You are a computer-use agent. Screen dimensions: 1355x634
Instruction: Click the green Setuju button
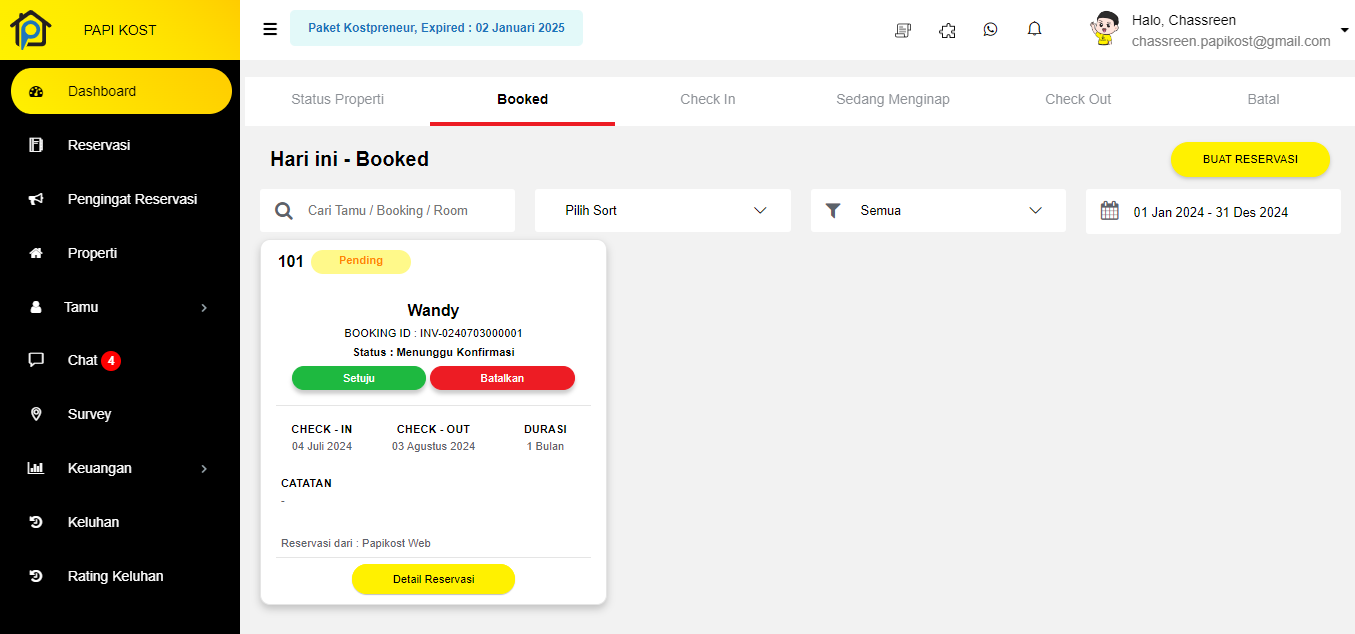[x=358, y=378]
